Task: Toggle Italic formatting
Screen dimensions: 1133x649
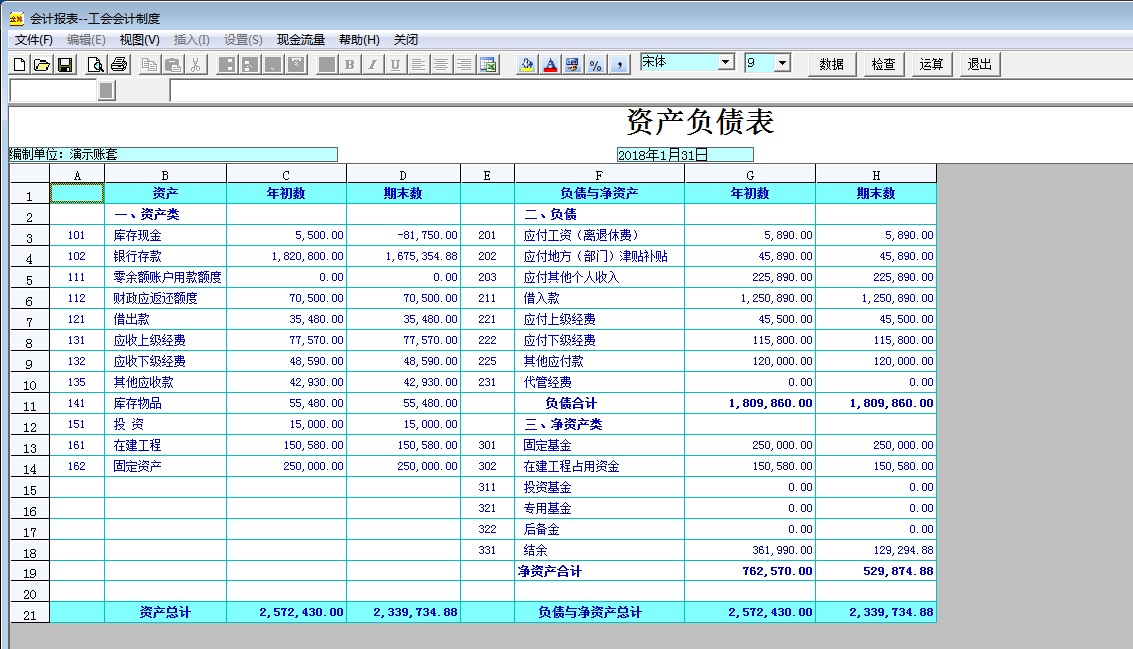Action: tap(372, 64)
